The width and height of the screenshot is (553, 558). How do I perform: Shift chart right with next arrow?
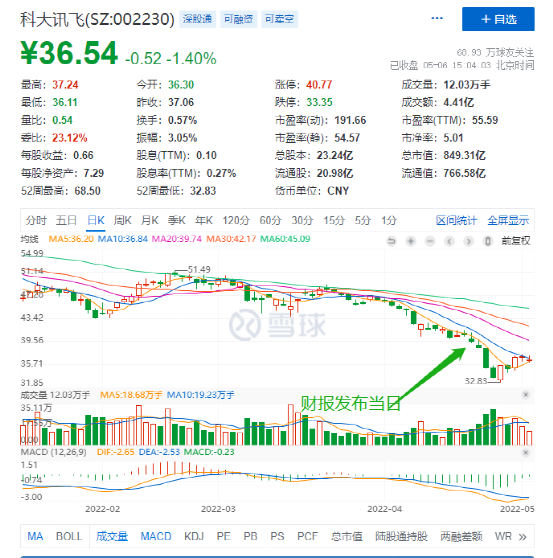[x=468, y=241]
